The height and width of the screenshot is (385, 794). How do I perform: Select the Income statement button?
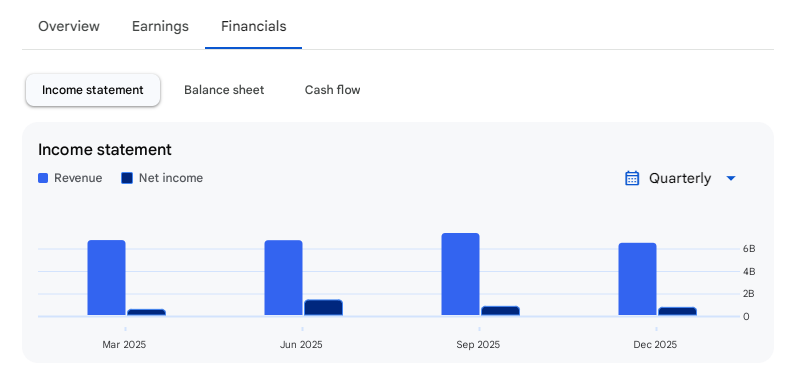93,90
